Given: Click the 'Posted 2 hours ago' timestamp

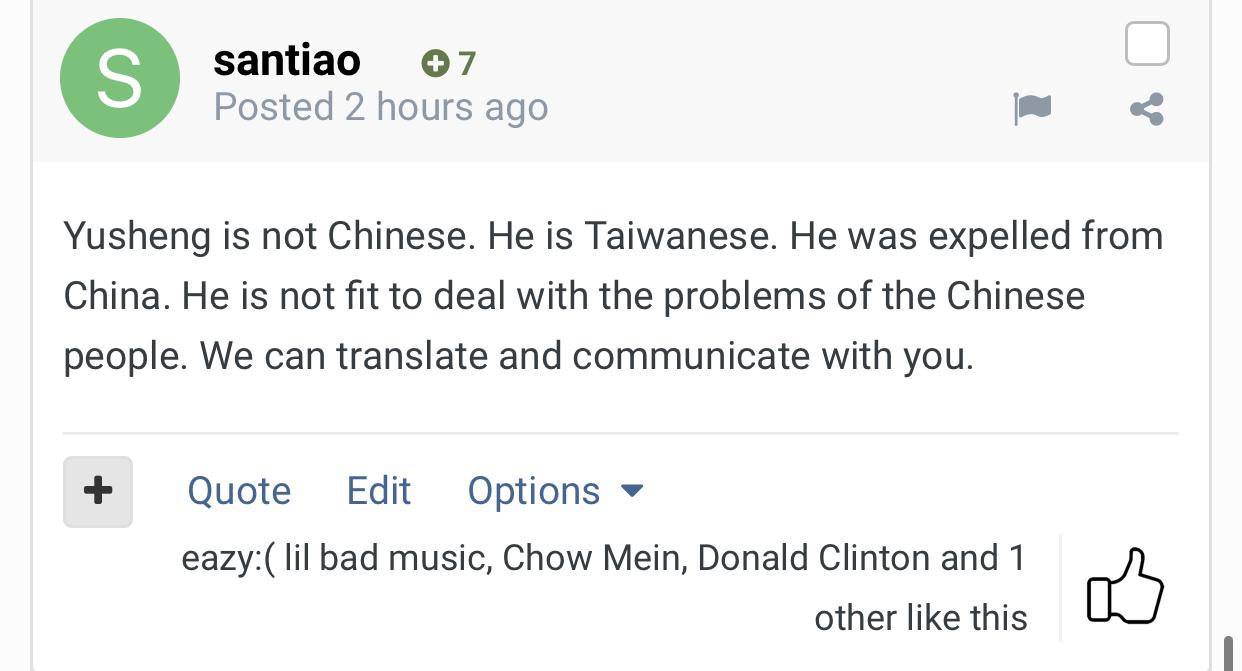Looking at the screenshot, I should coord(381,107).
